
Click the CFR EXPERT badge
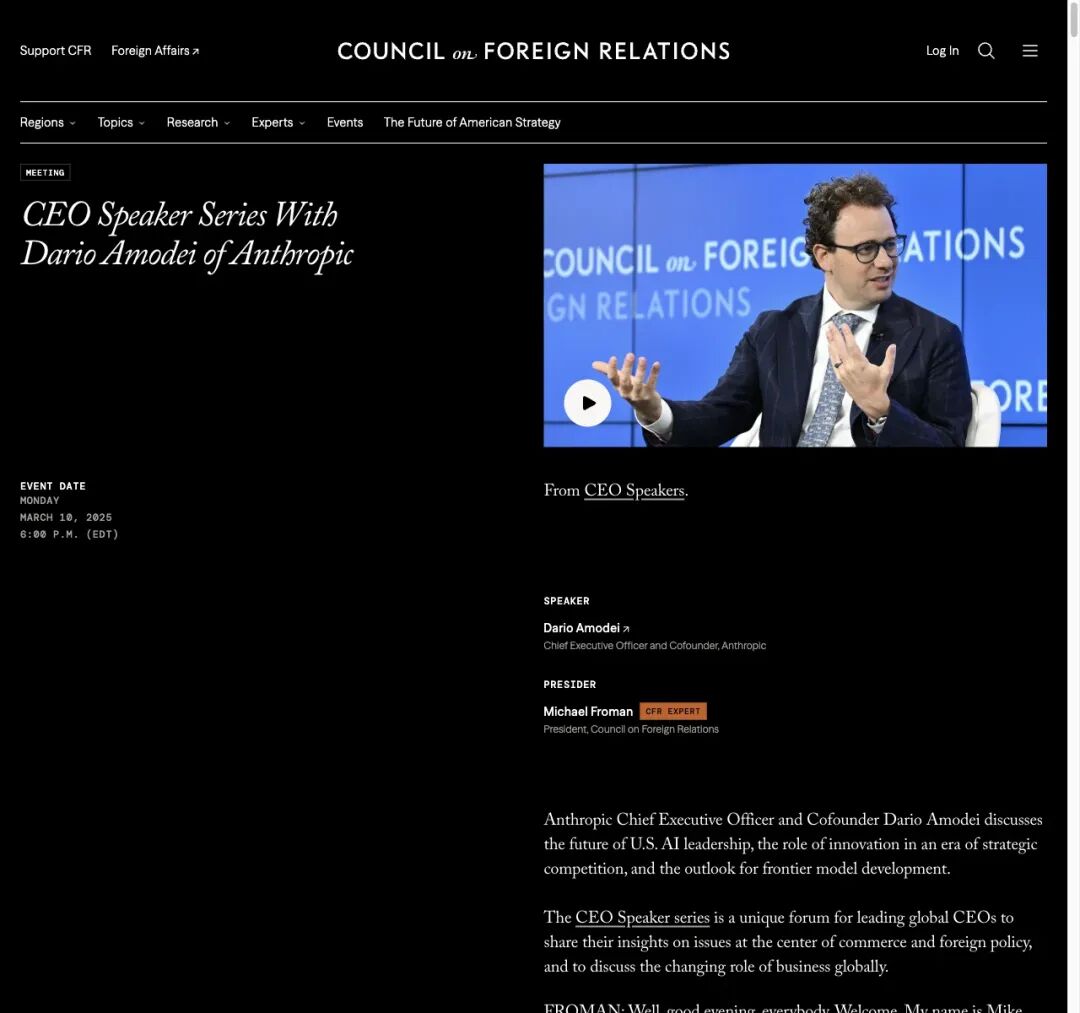pos(673,711)
